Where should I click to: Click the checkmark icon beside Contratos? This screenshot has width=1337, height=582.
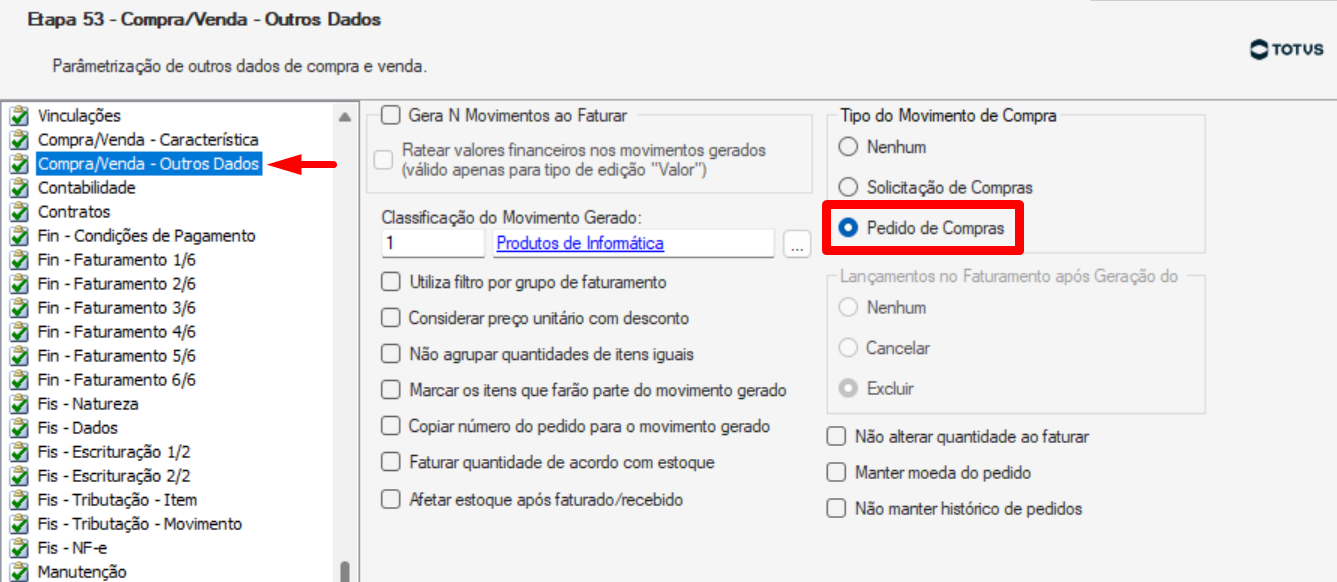(19, 212)
